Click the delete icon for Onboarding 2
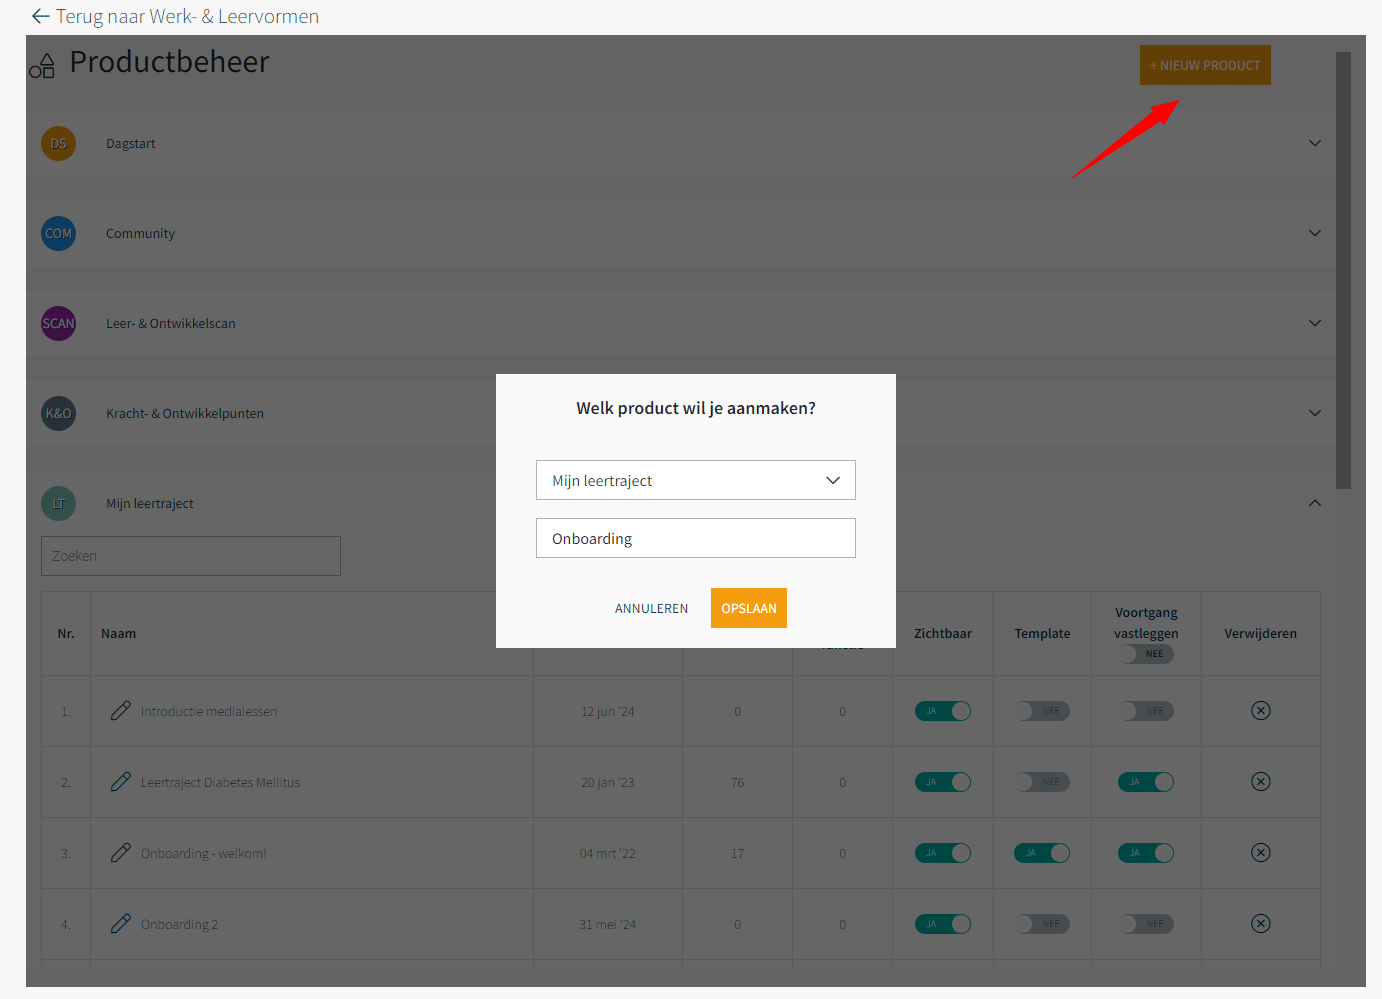The image size is (1382, 999). tap(1260, 924)
